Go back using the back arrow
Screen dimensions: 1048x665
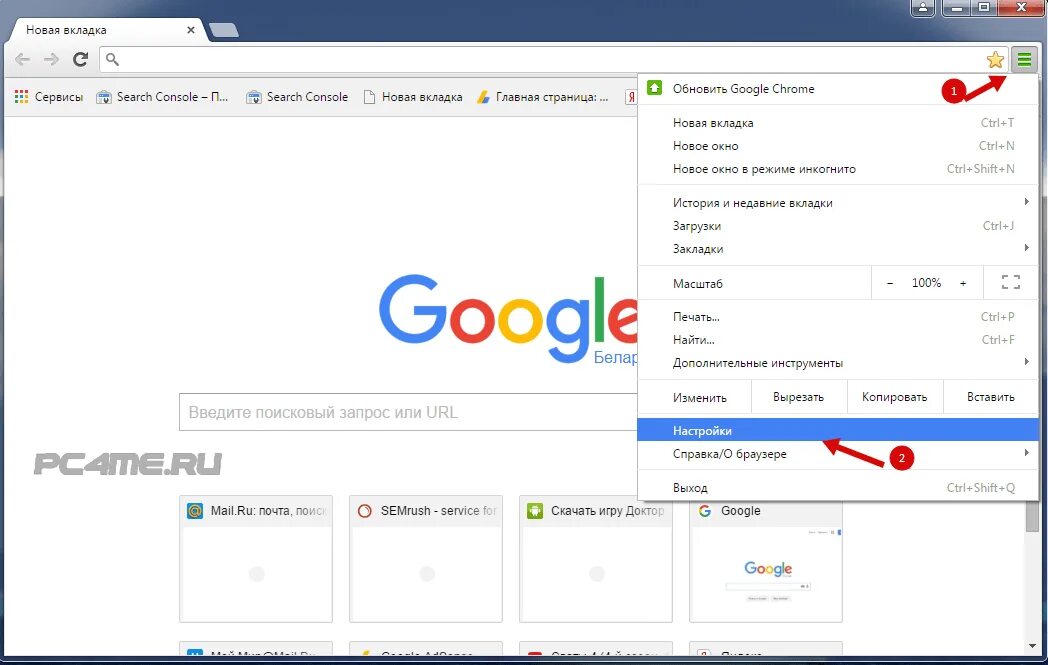23,59
